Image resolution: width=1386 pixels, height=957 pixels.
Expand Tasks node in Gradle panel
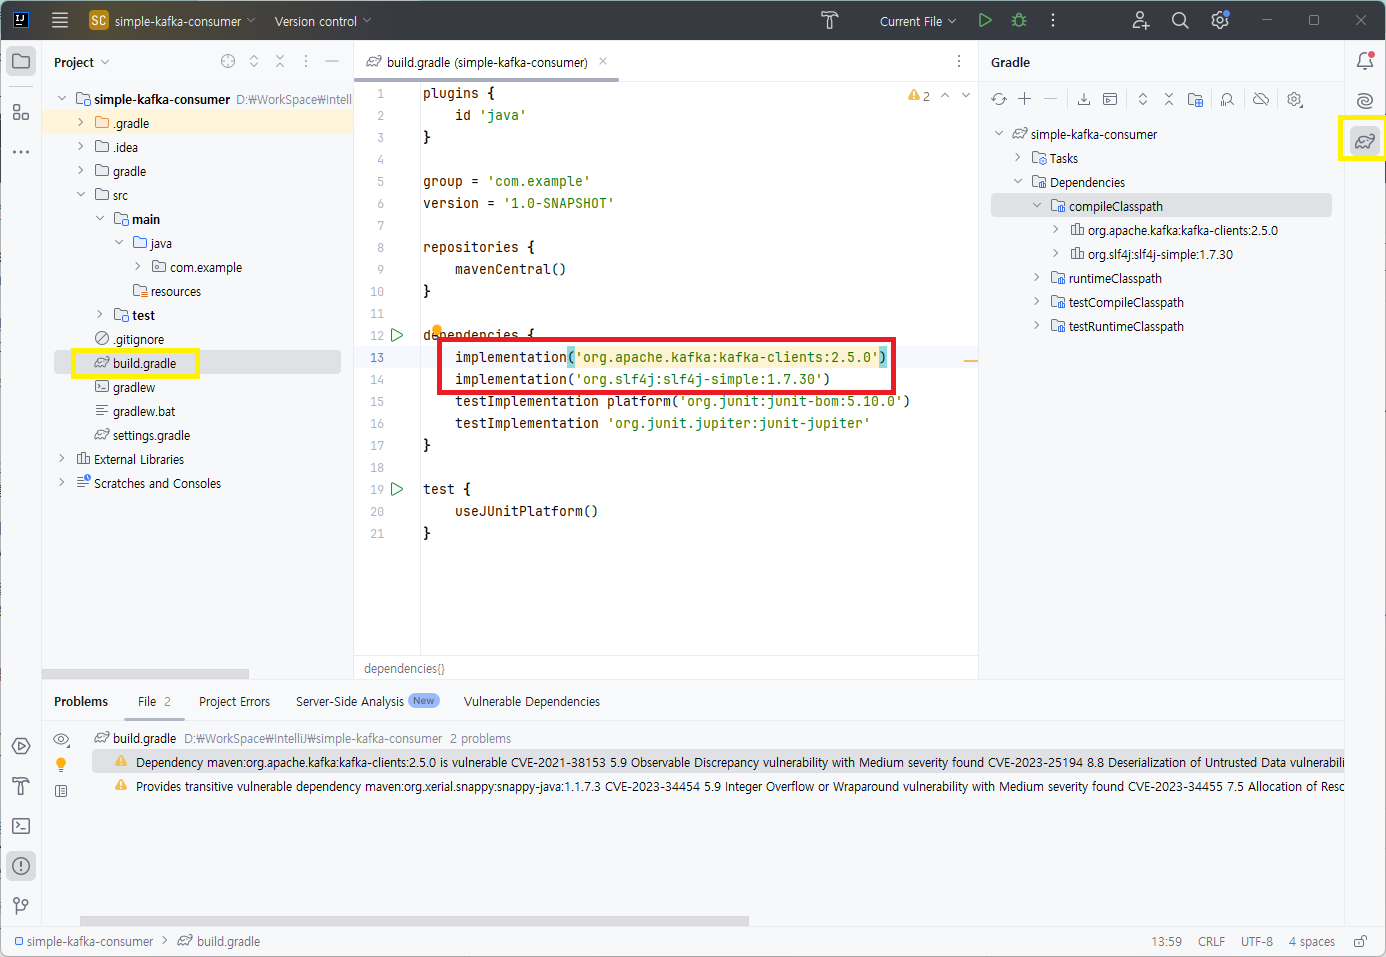pos(1018,157)
